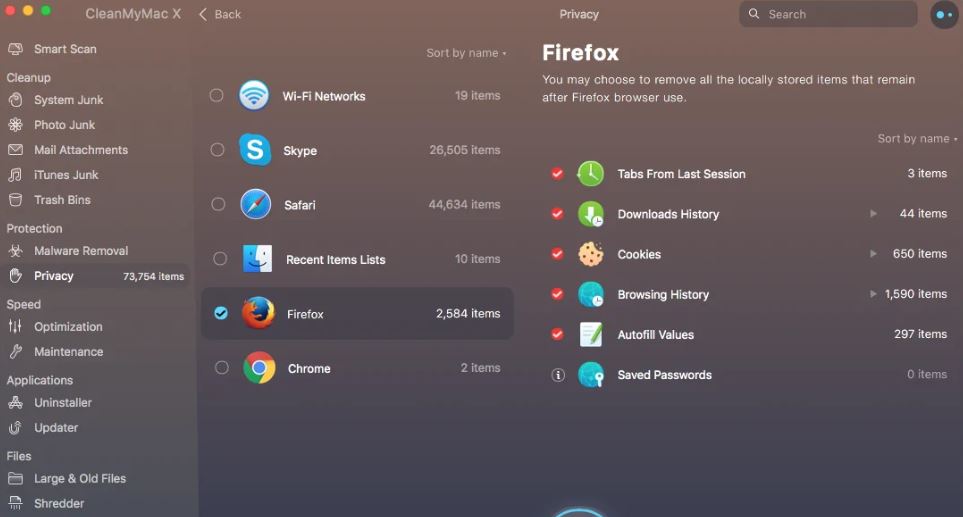Click the Downloads History icon
The height and width of the screenshot is (517, 963).
coord(591,214)
